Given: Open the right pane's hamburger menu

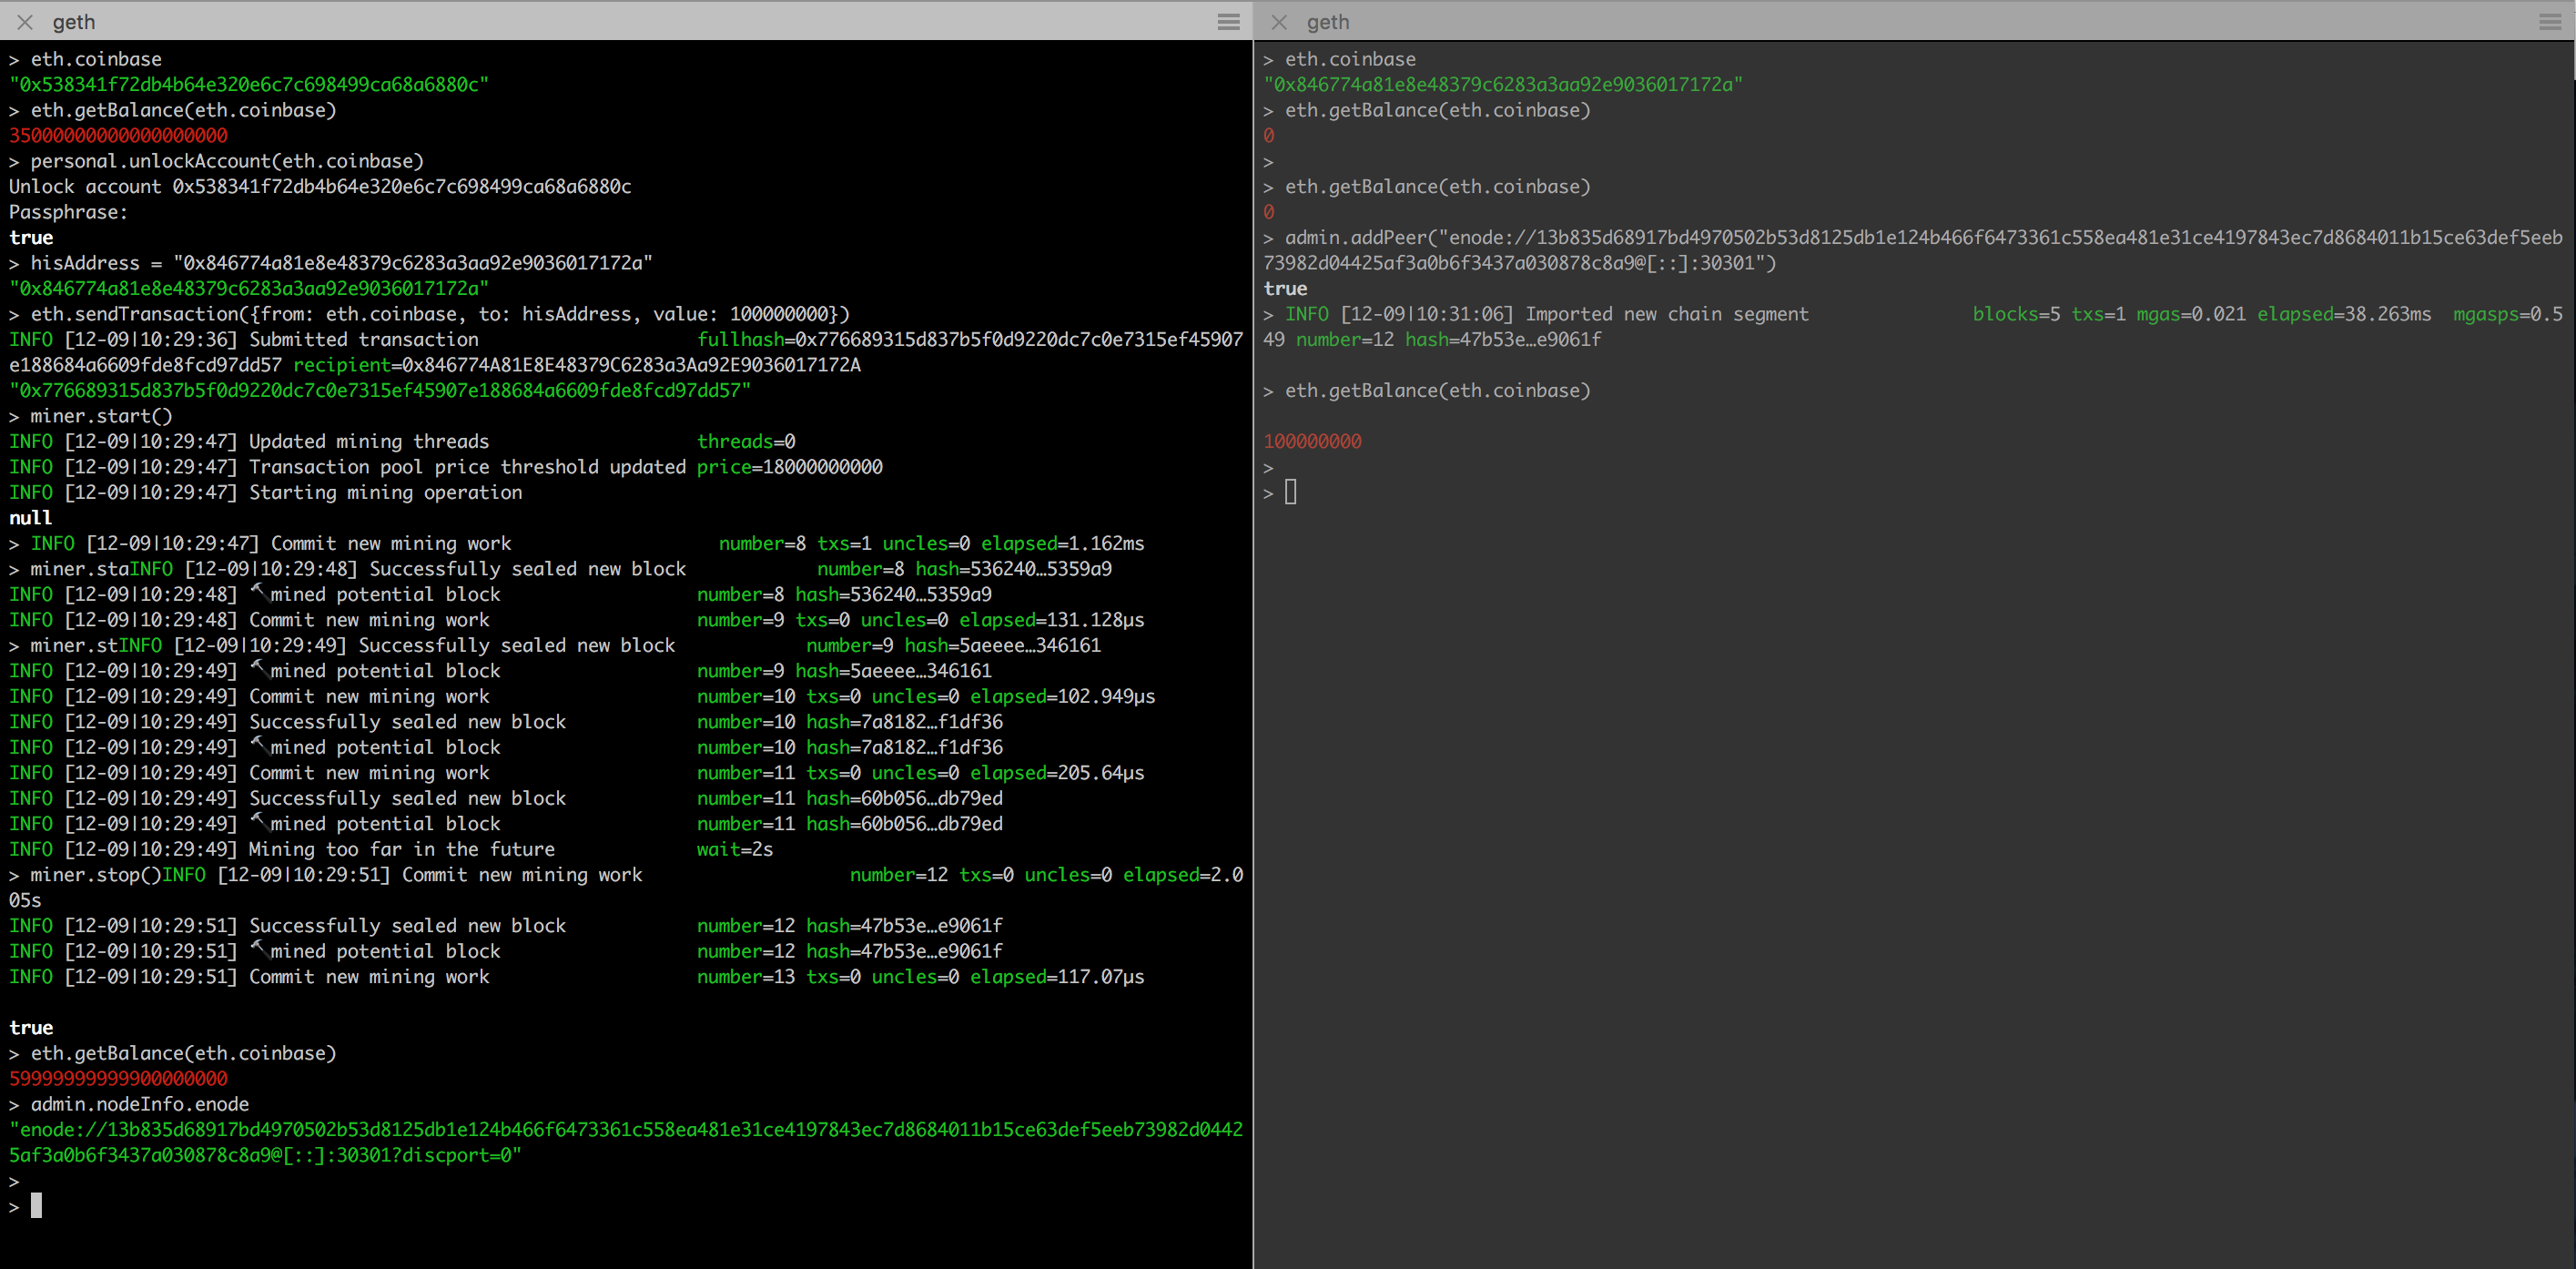Looking at the screenshot, I should (x=2550, y=21).
